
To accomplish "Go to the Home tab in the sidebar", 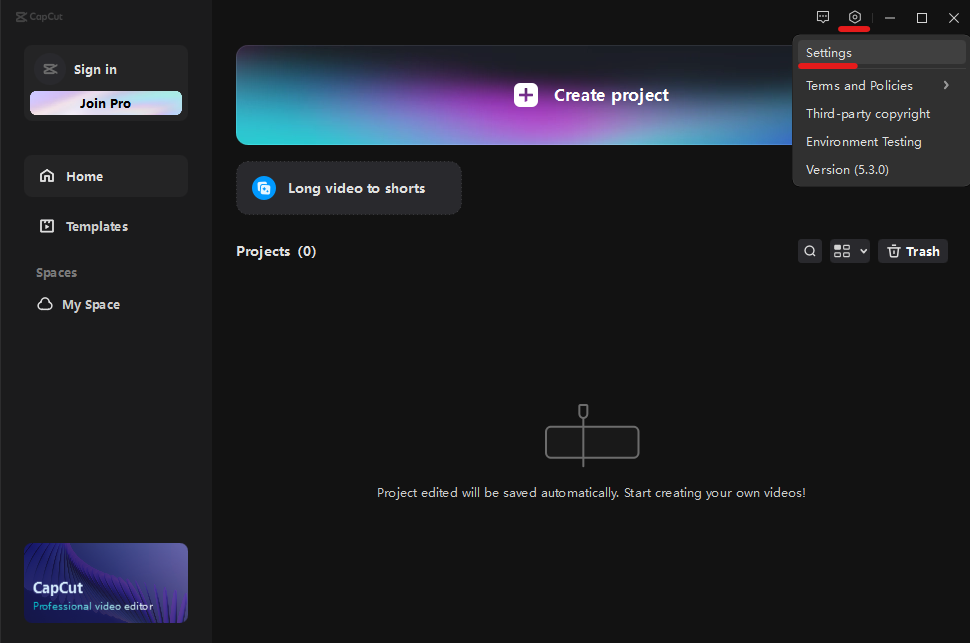I will pyautogui.click(x=106, y=176).
